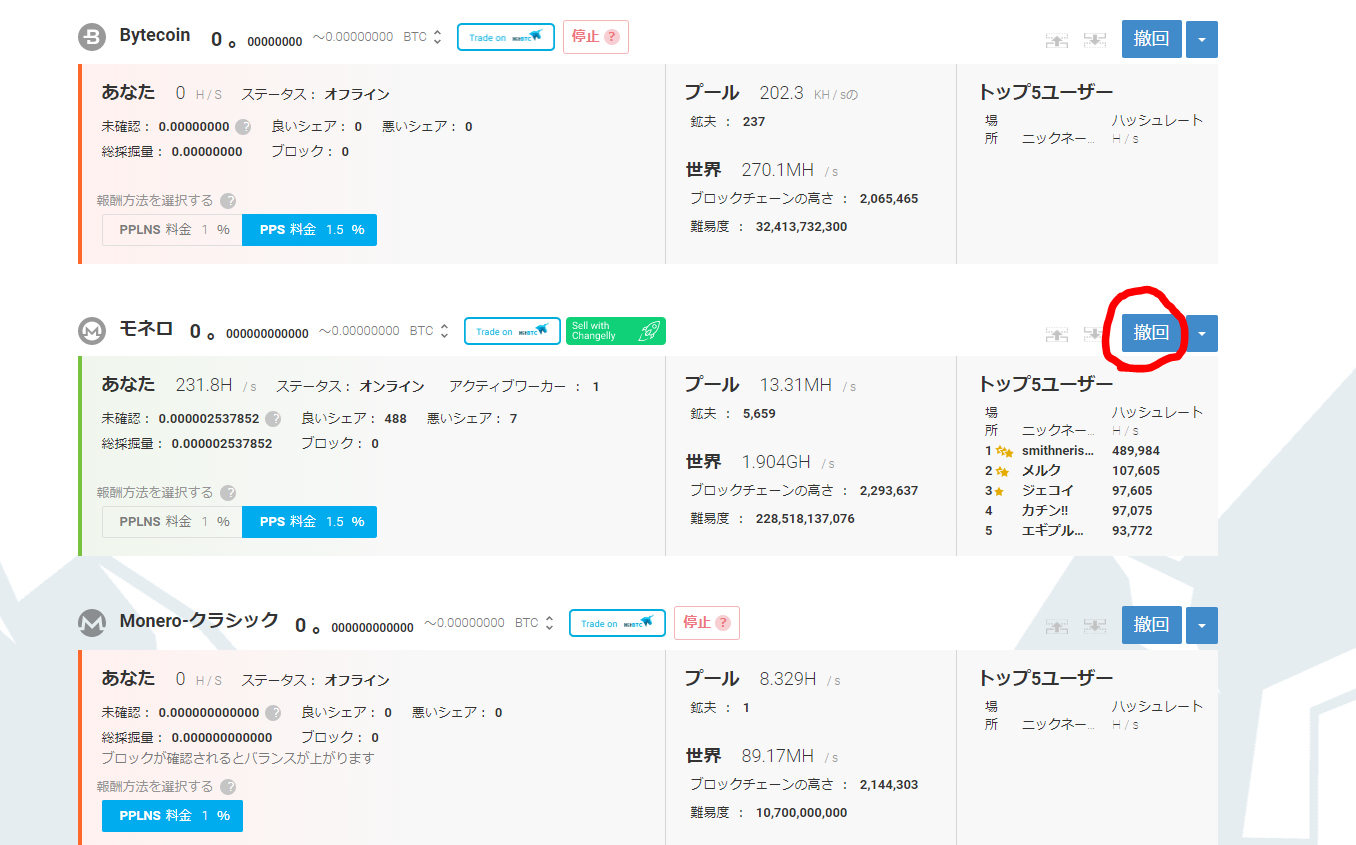Move the Bytecoin row up with the up-arrow icon
Image resolution: width=1356 pixels, height=845 pixels.
click(1057, 40)
